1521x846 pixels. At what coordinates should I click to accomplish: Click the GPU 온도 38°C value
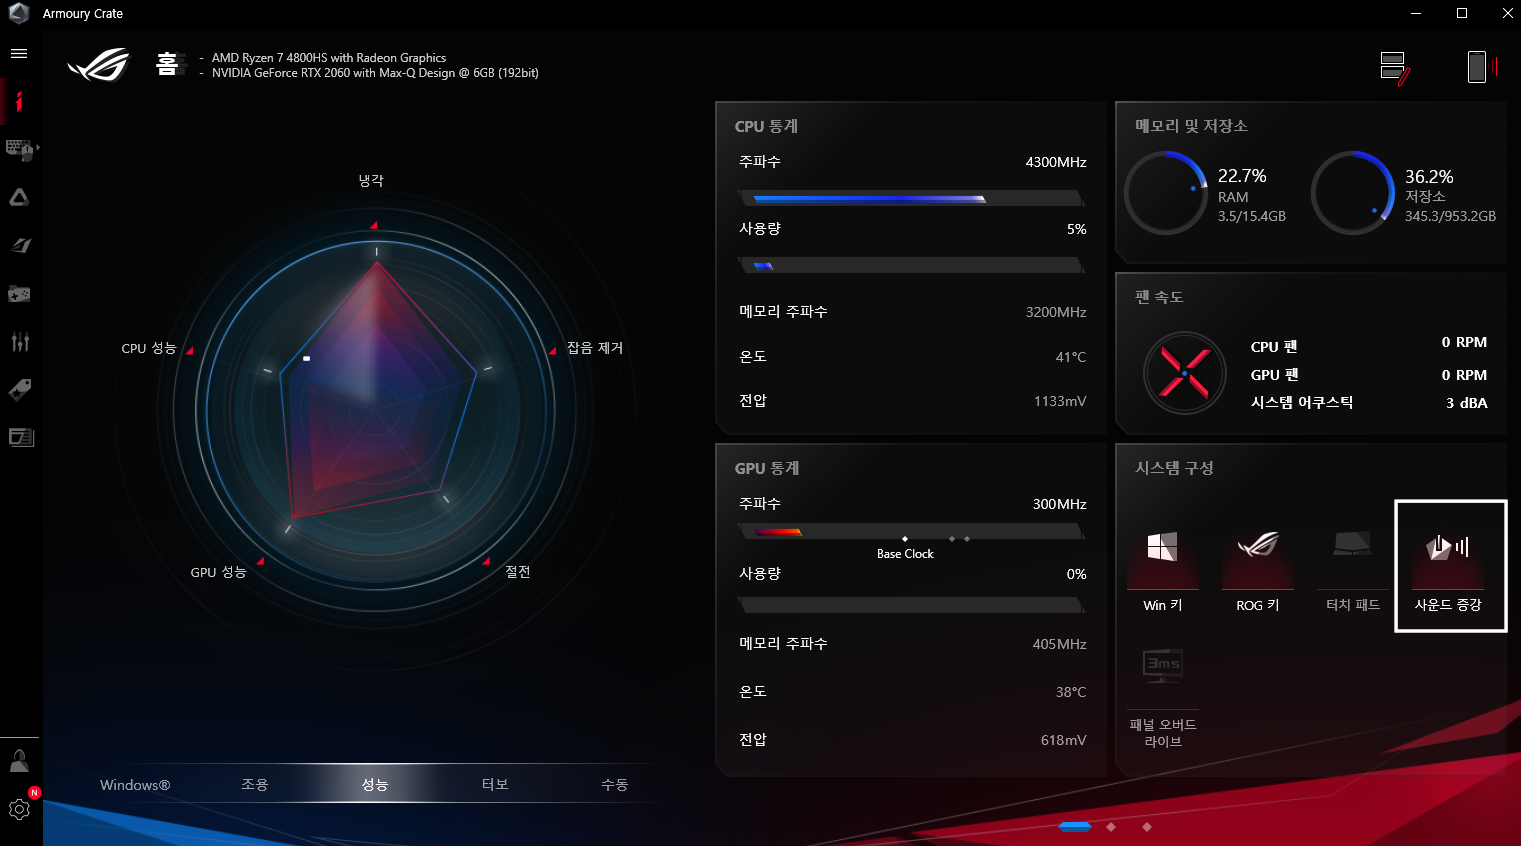pyautogui.click(x=1071, y=692)
